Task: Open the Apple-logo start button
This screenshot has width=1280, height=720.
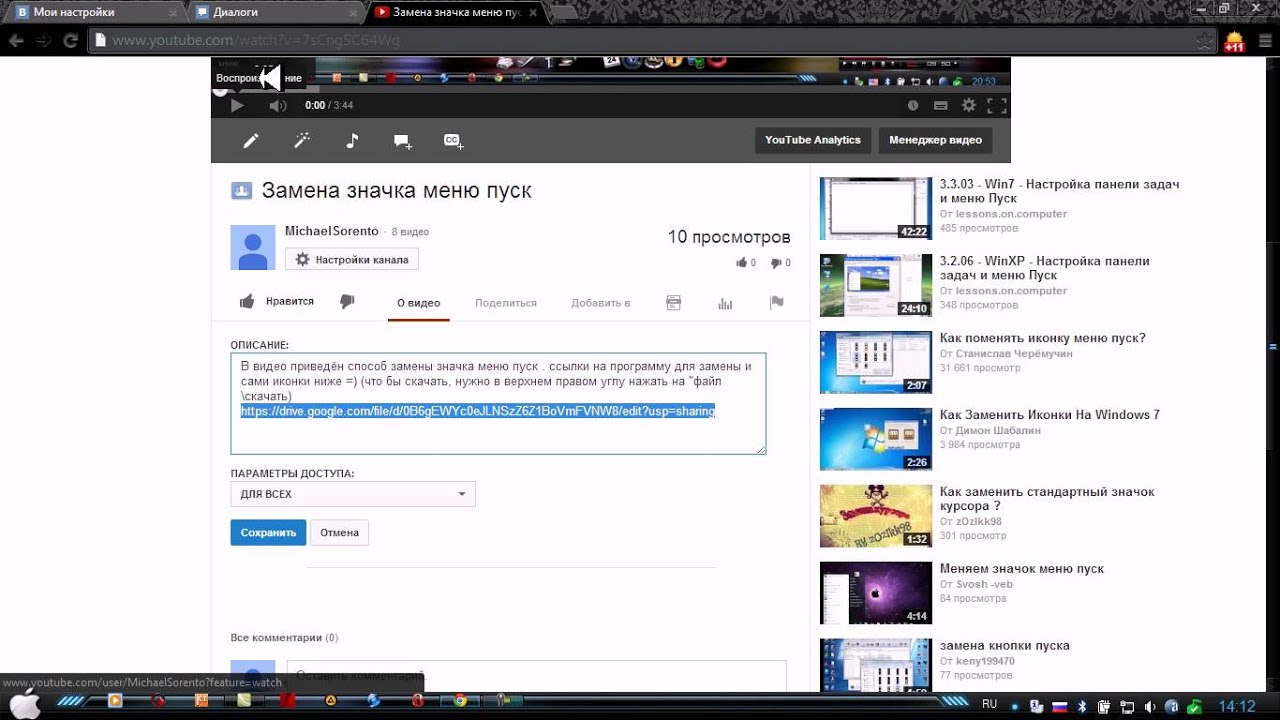Action: point(24,705)
